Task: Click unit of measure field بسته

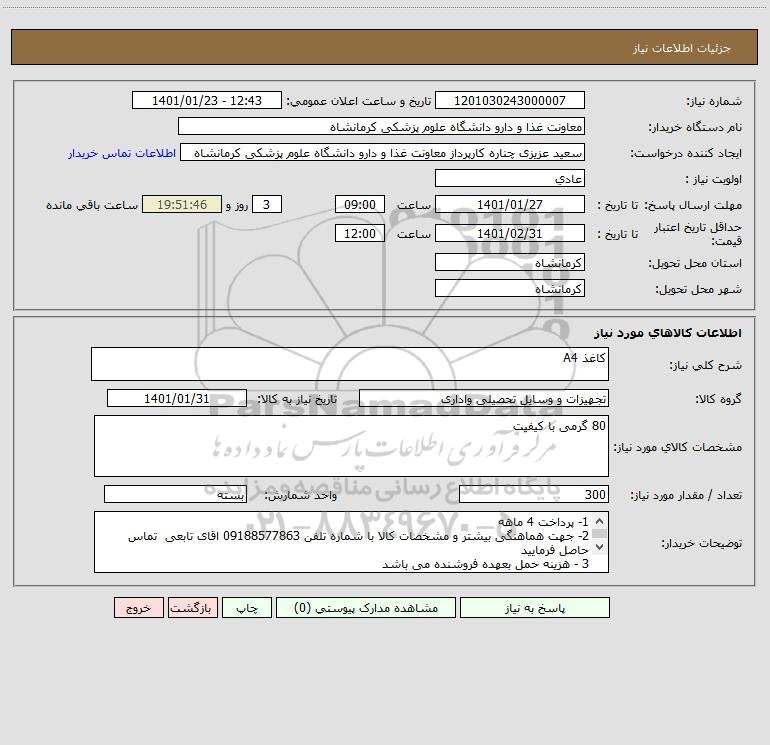Action: tap(175, 495)
